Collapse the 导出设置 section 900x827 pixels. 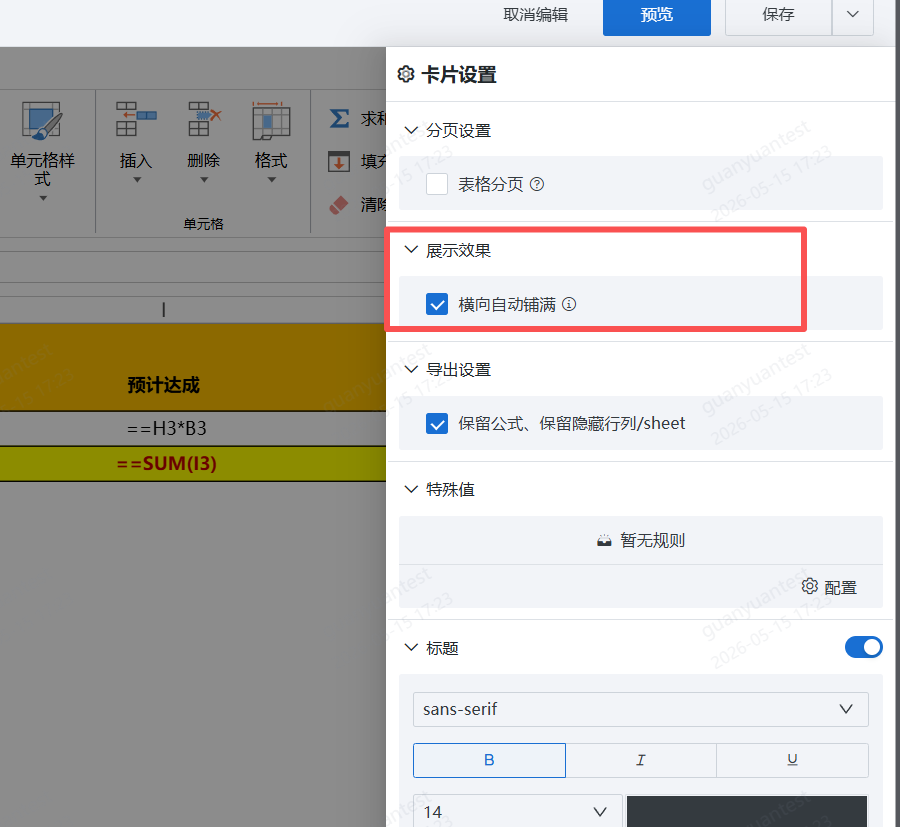(x=411, y=369)
